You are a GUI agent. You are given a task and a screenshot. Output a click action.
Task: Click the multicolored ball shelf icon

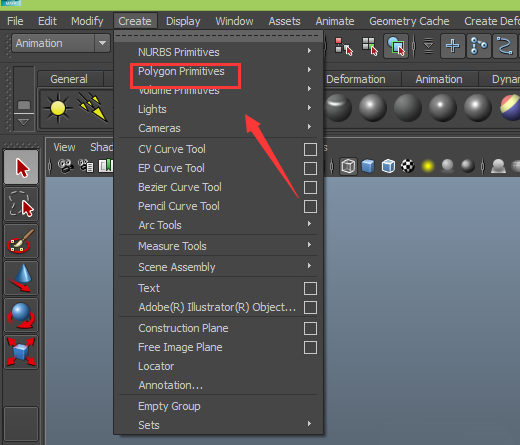point(511,107)
